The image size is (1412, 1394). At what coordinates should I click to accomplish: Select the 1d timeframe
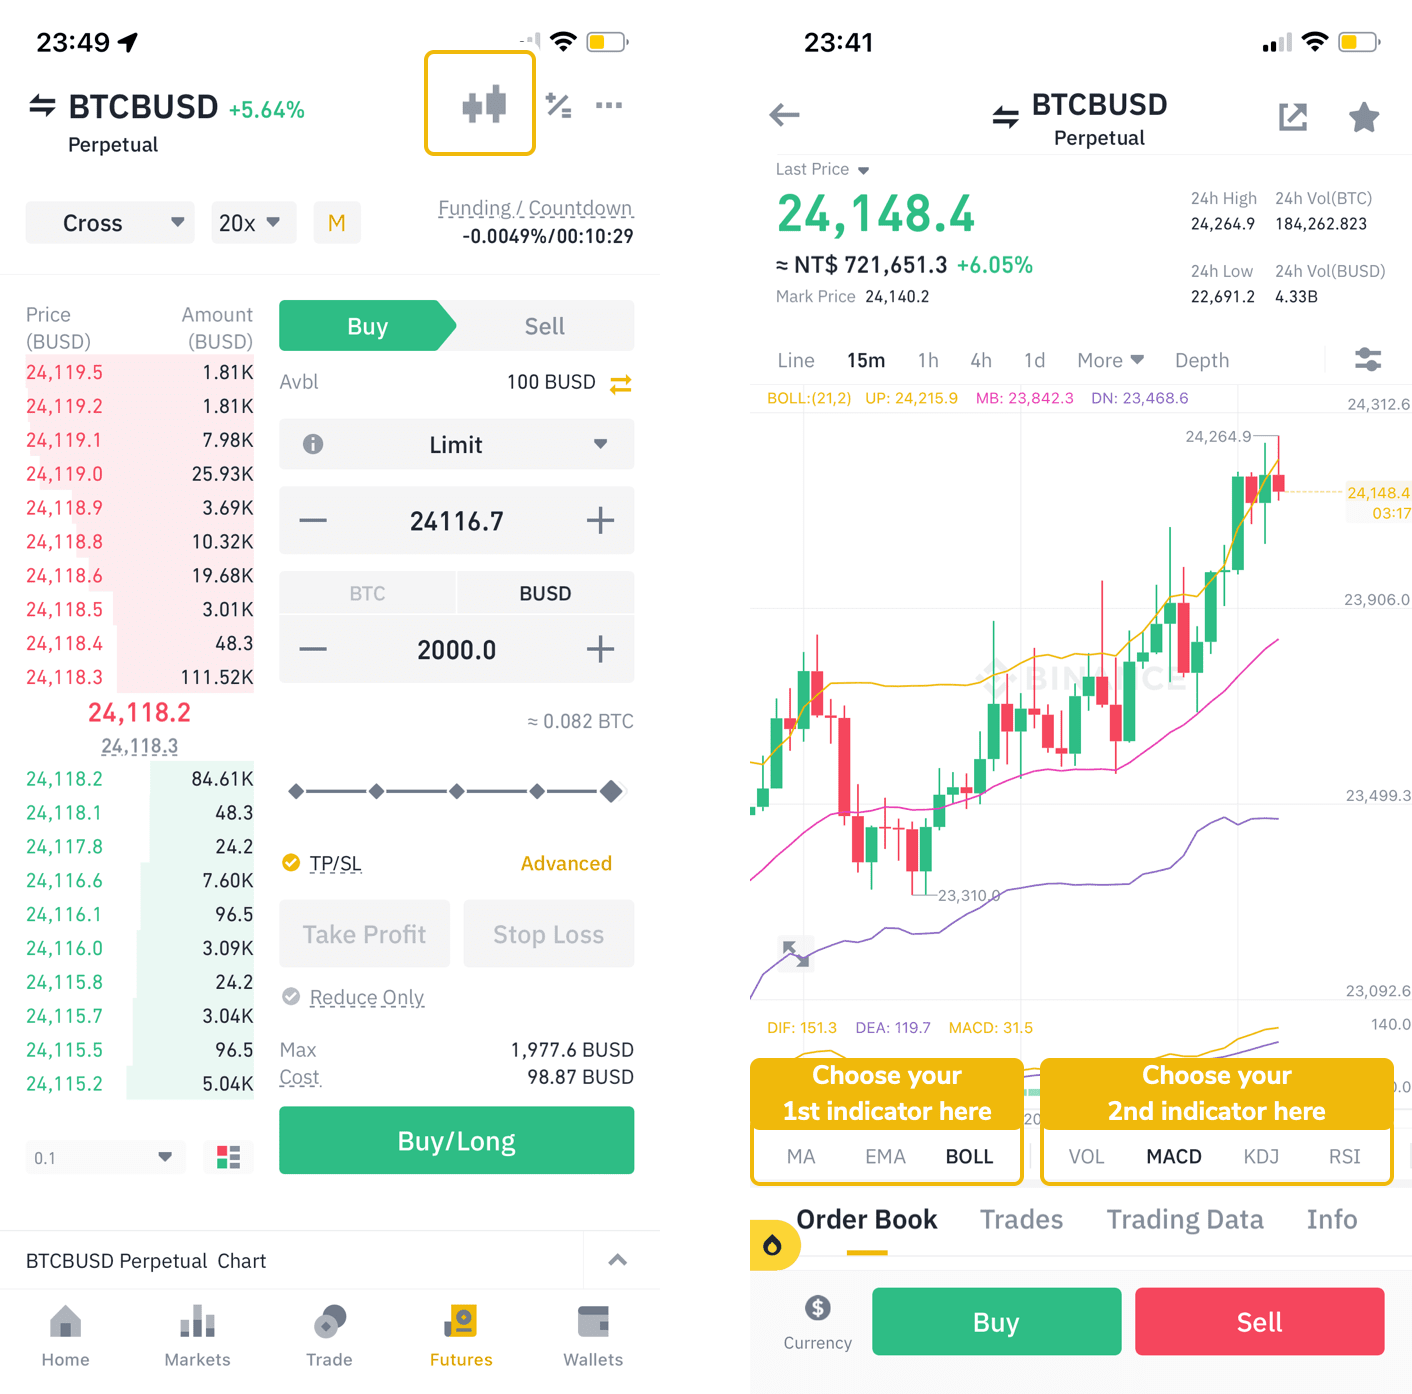tap(1034, 360)
